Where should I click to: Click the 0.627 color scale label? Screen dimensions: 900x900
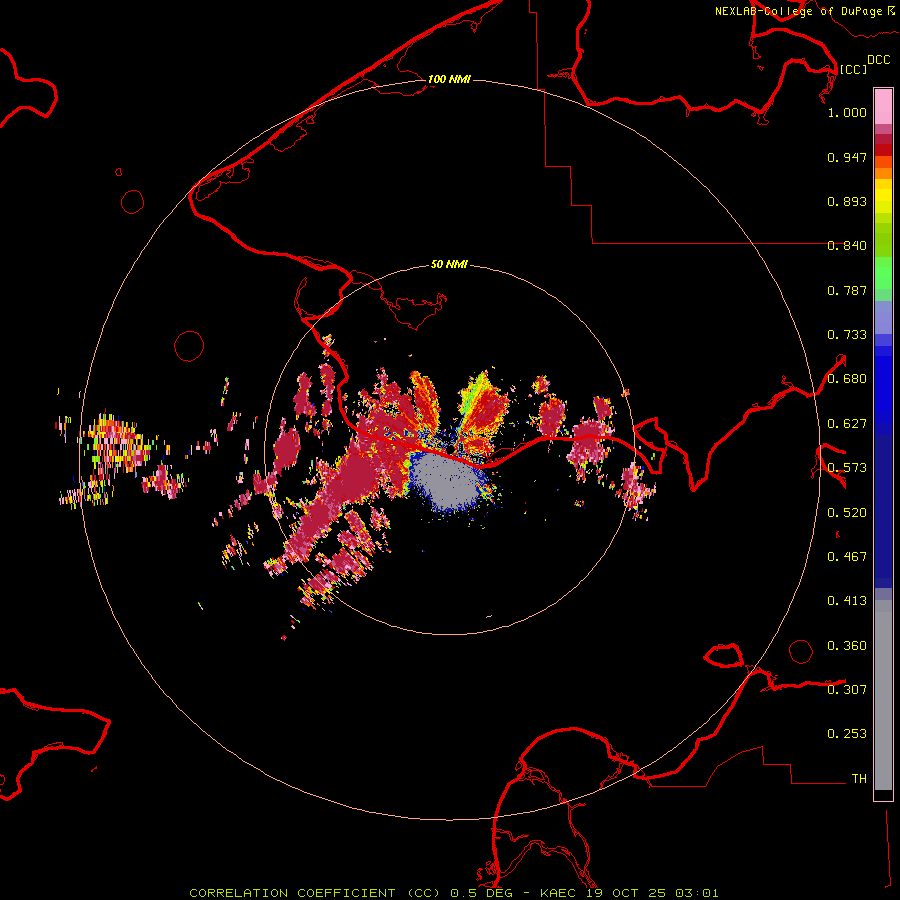[x=847, y=424]
